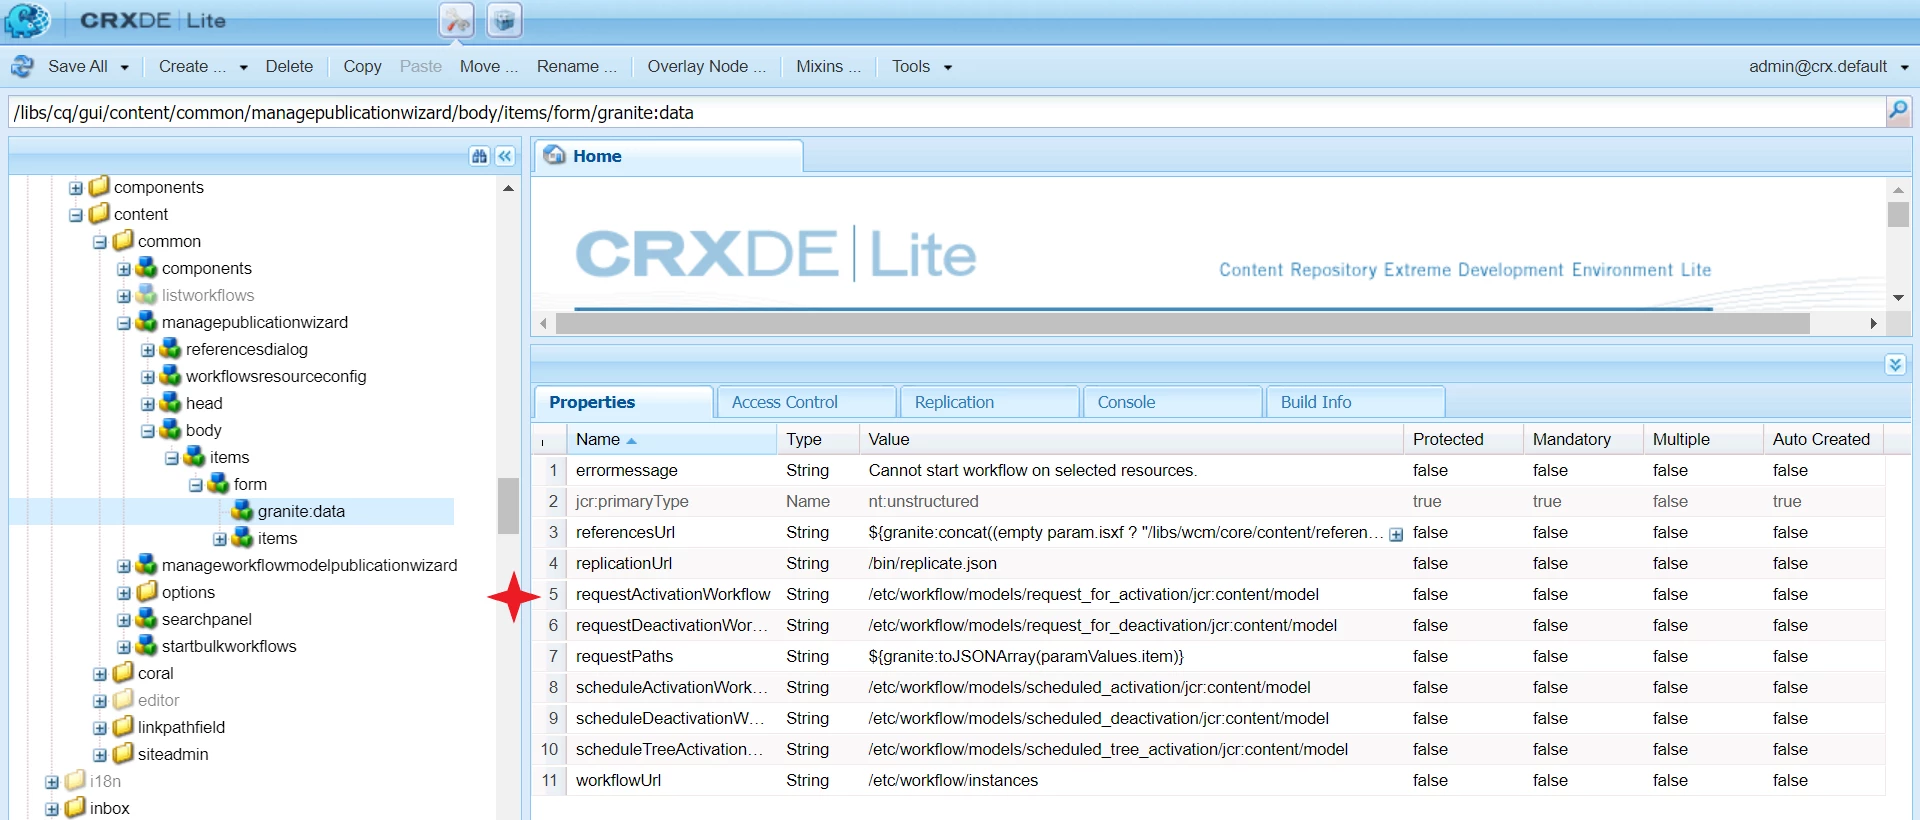Switch to the Console tab
This screenshot has height=820, width=1920.
1173,402
